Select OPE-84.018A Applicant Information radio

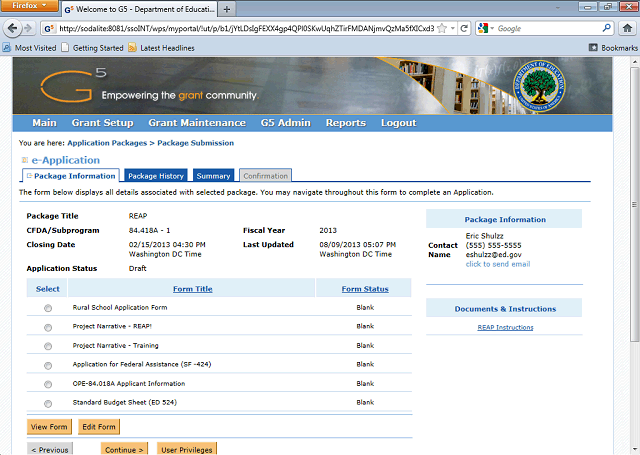click(x=48, y=384)
